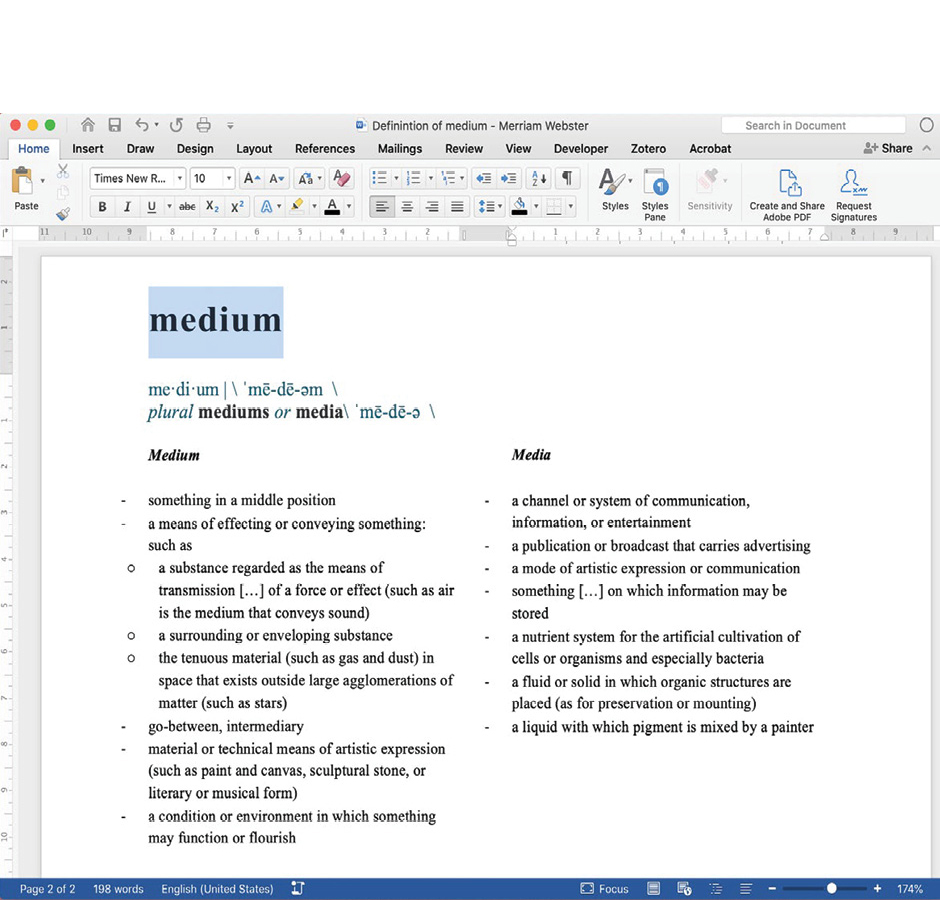Switch to the References tab
Image resolution: width=940 pixels, height=900 pixels.
point(325,148)
